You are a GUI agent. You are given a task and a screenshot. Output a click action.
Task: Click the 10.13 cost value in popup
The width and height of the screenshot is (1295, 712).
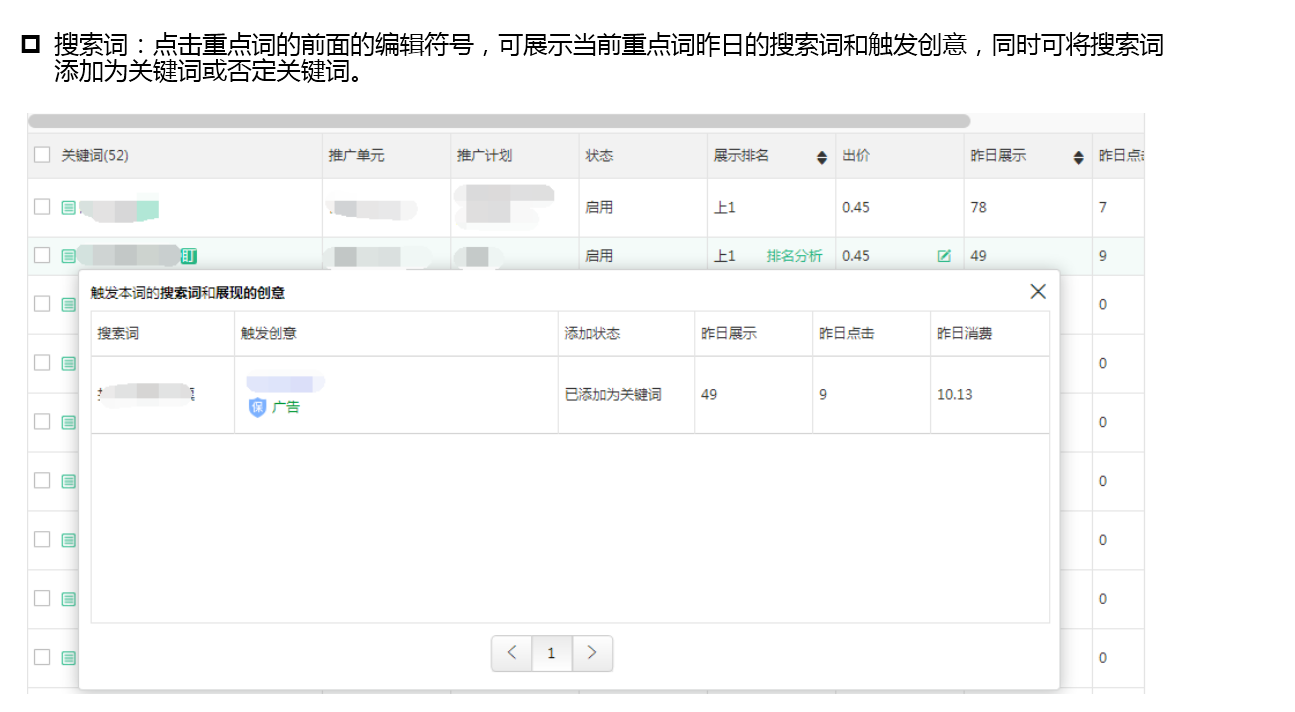pyautogui.click(x=955, y=395)
